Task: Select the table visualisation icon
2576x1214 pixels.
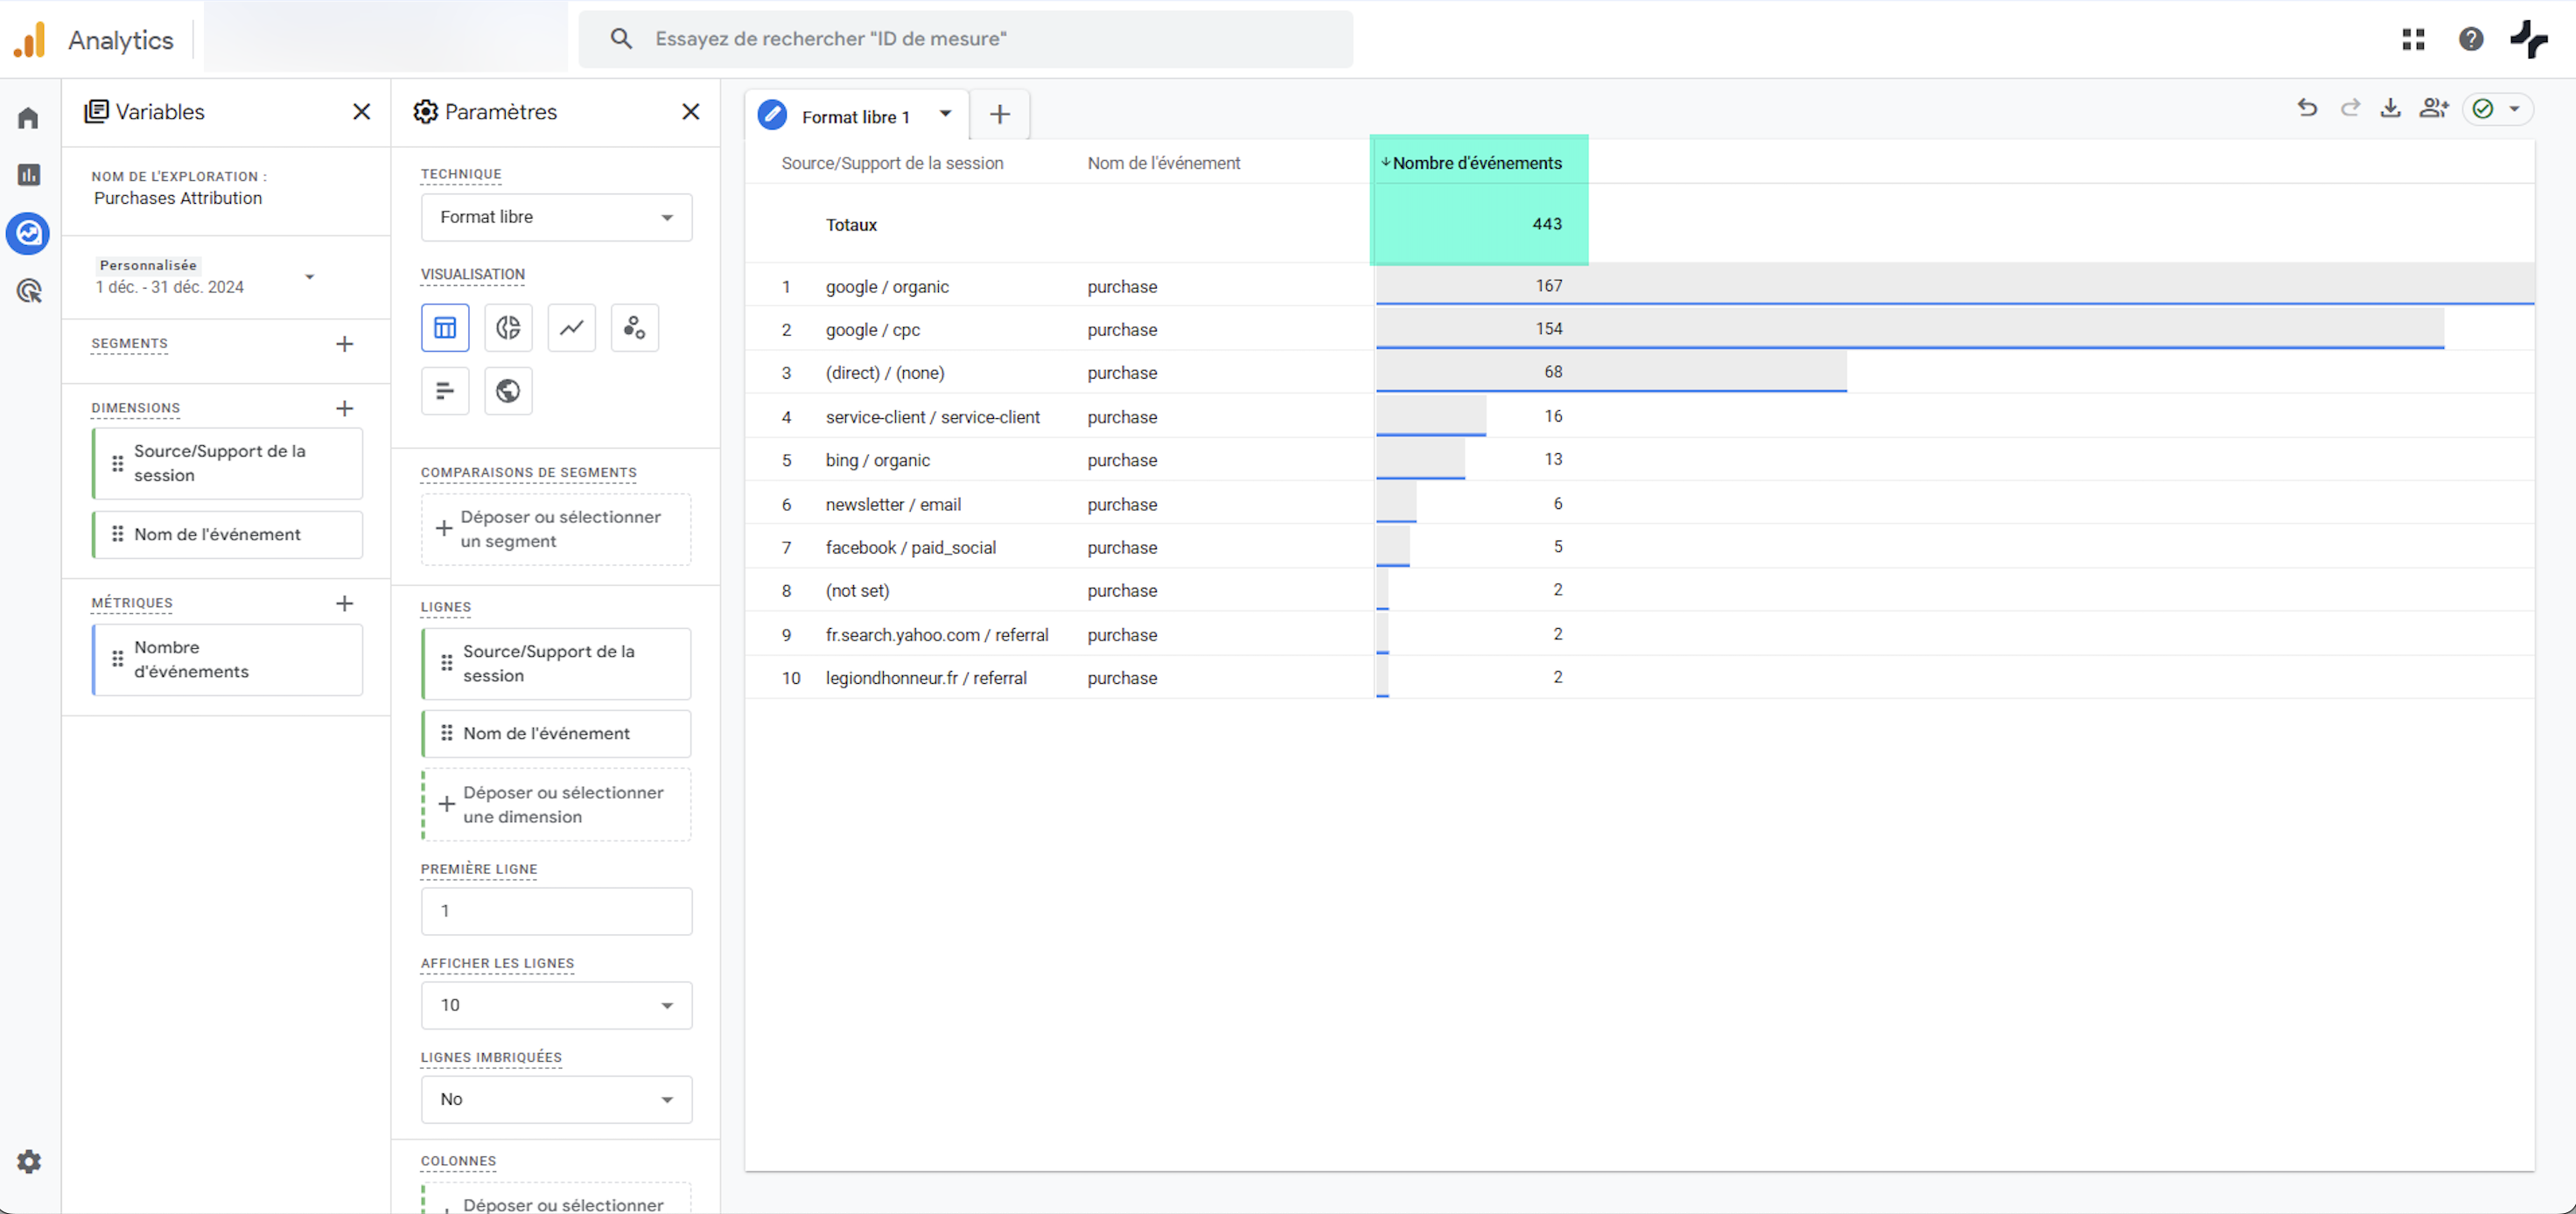Action: [x=445, y=328]
